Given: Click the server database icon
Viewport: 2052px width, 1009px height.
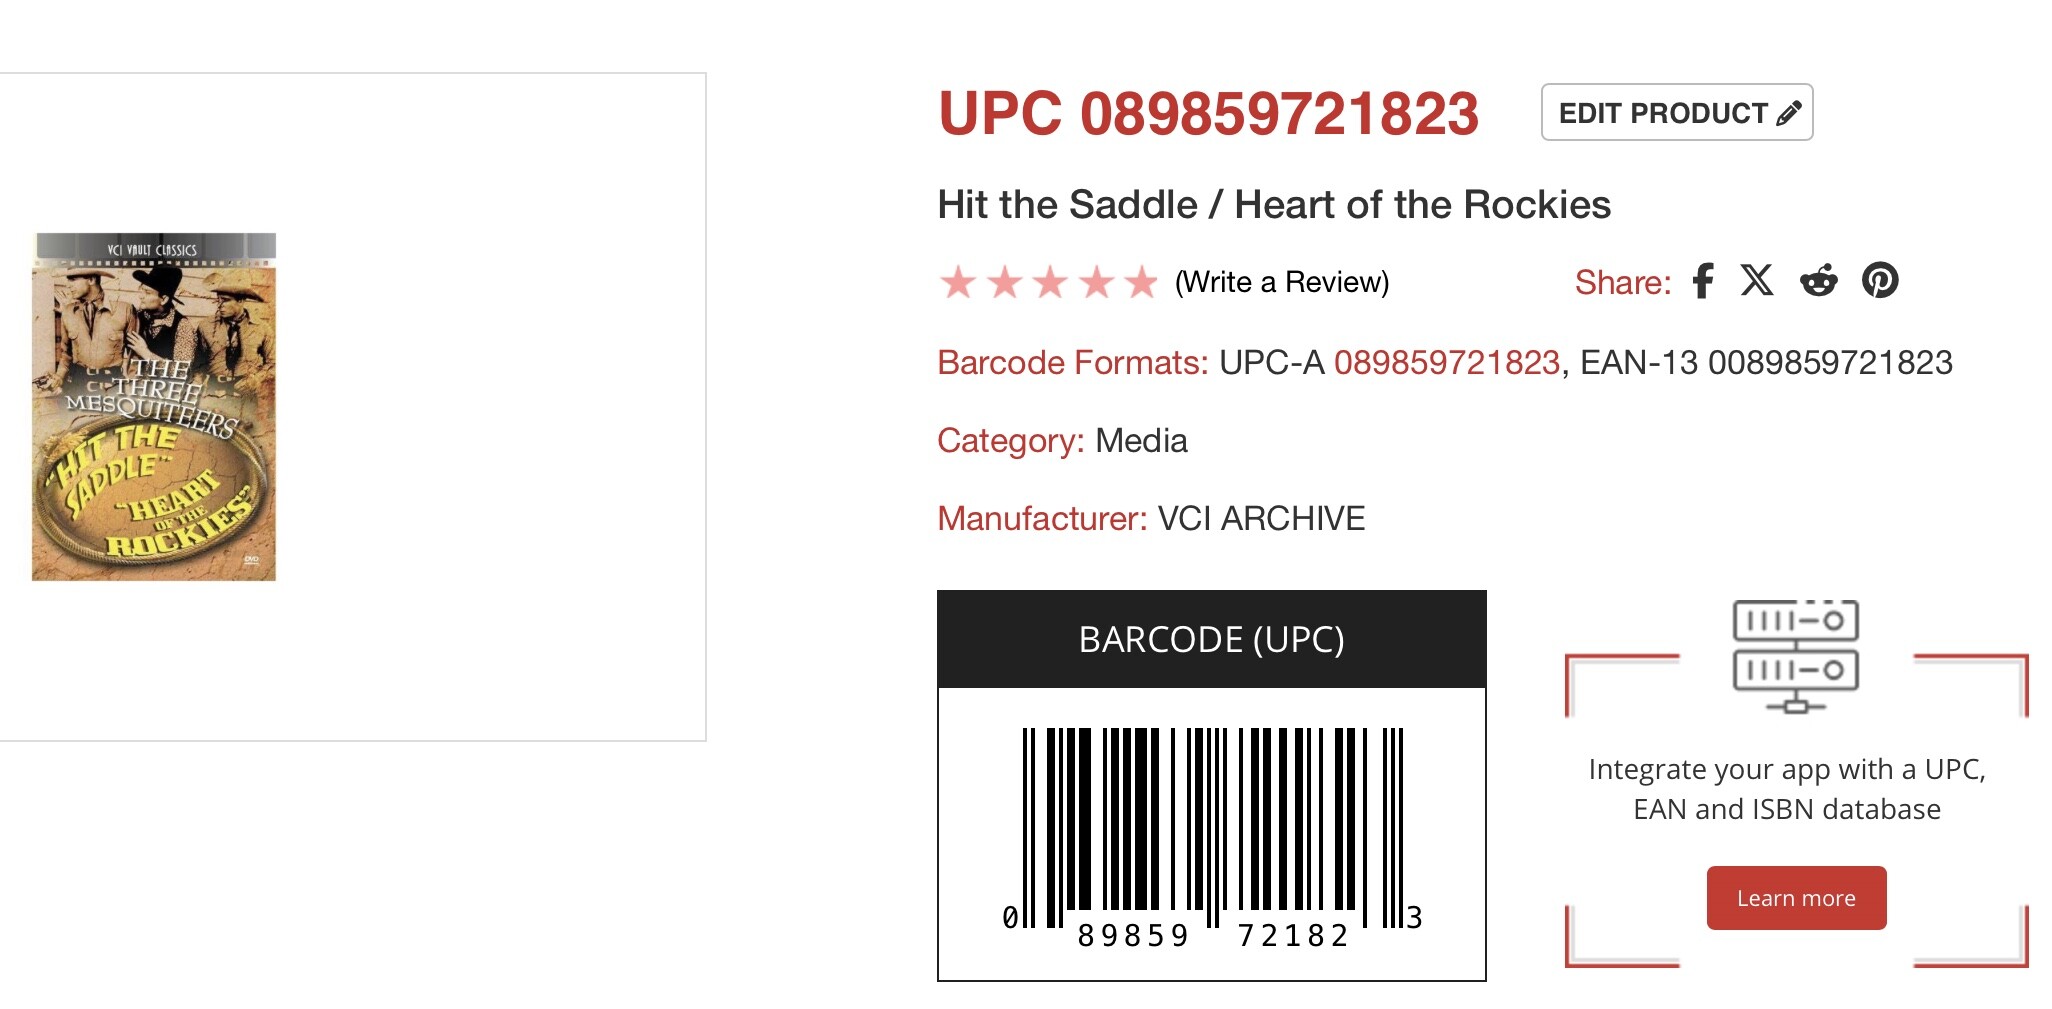Looking at the screenshot, I should 1795,656.
